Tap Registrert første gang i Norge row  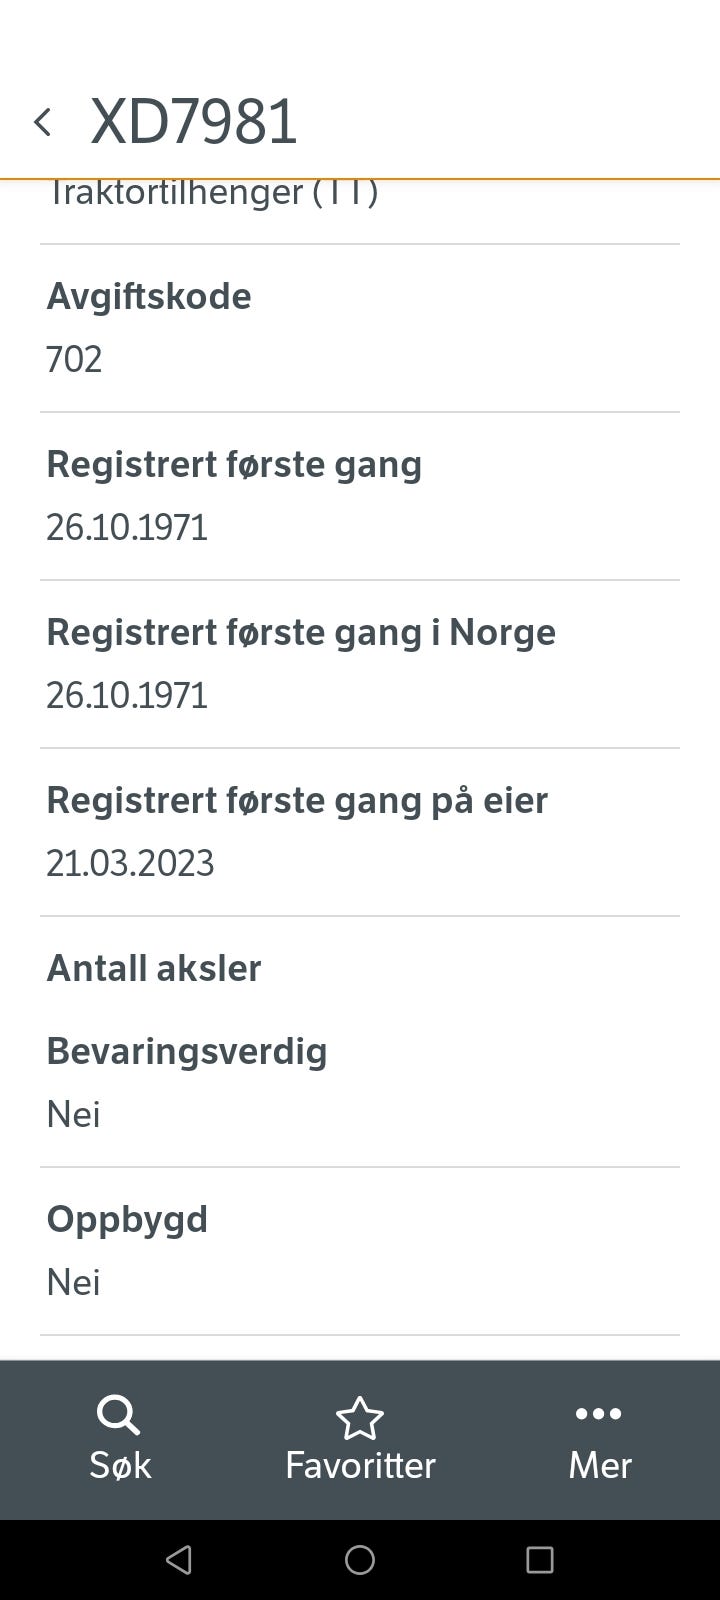coord(301,662)
